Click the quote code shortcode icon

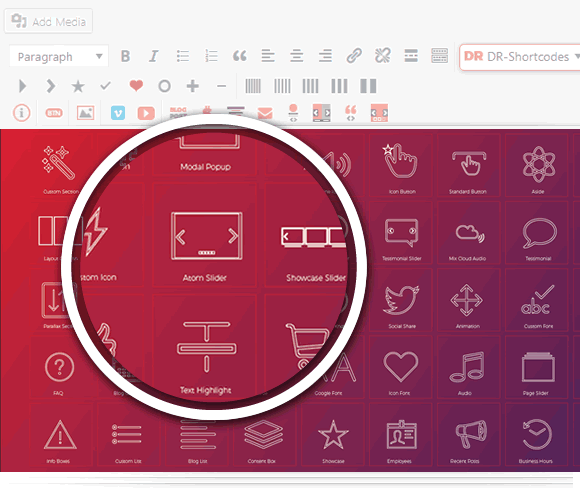point(350,113)
